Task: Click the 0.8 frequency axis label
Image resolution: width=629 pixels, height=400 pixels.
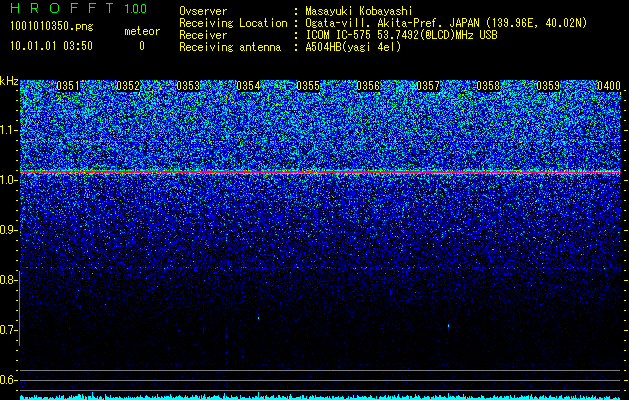Action: click(8, 280)
